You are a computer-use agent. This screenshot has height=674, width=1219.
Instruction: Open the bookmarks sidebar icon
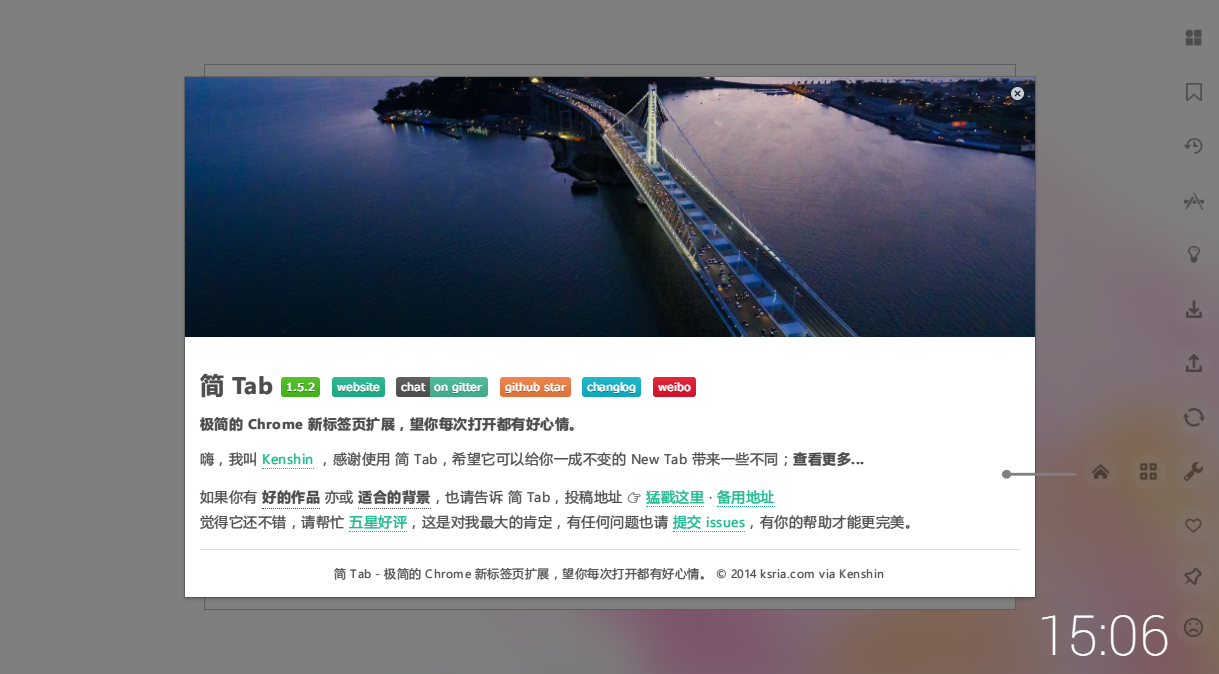1193,92
